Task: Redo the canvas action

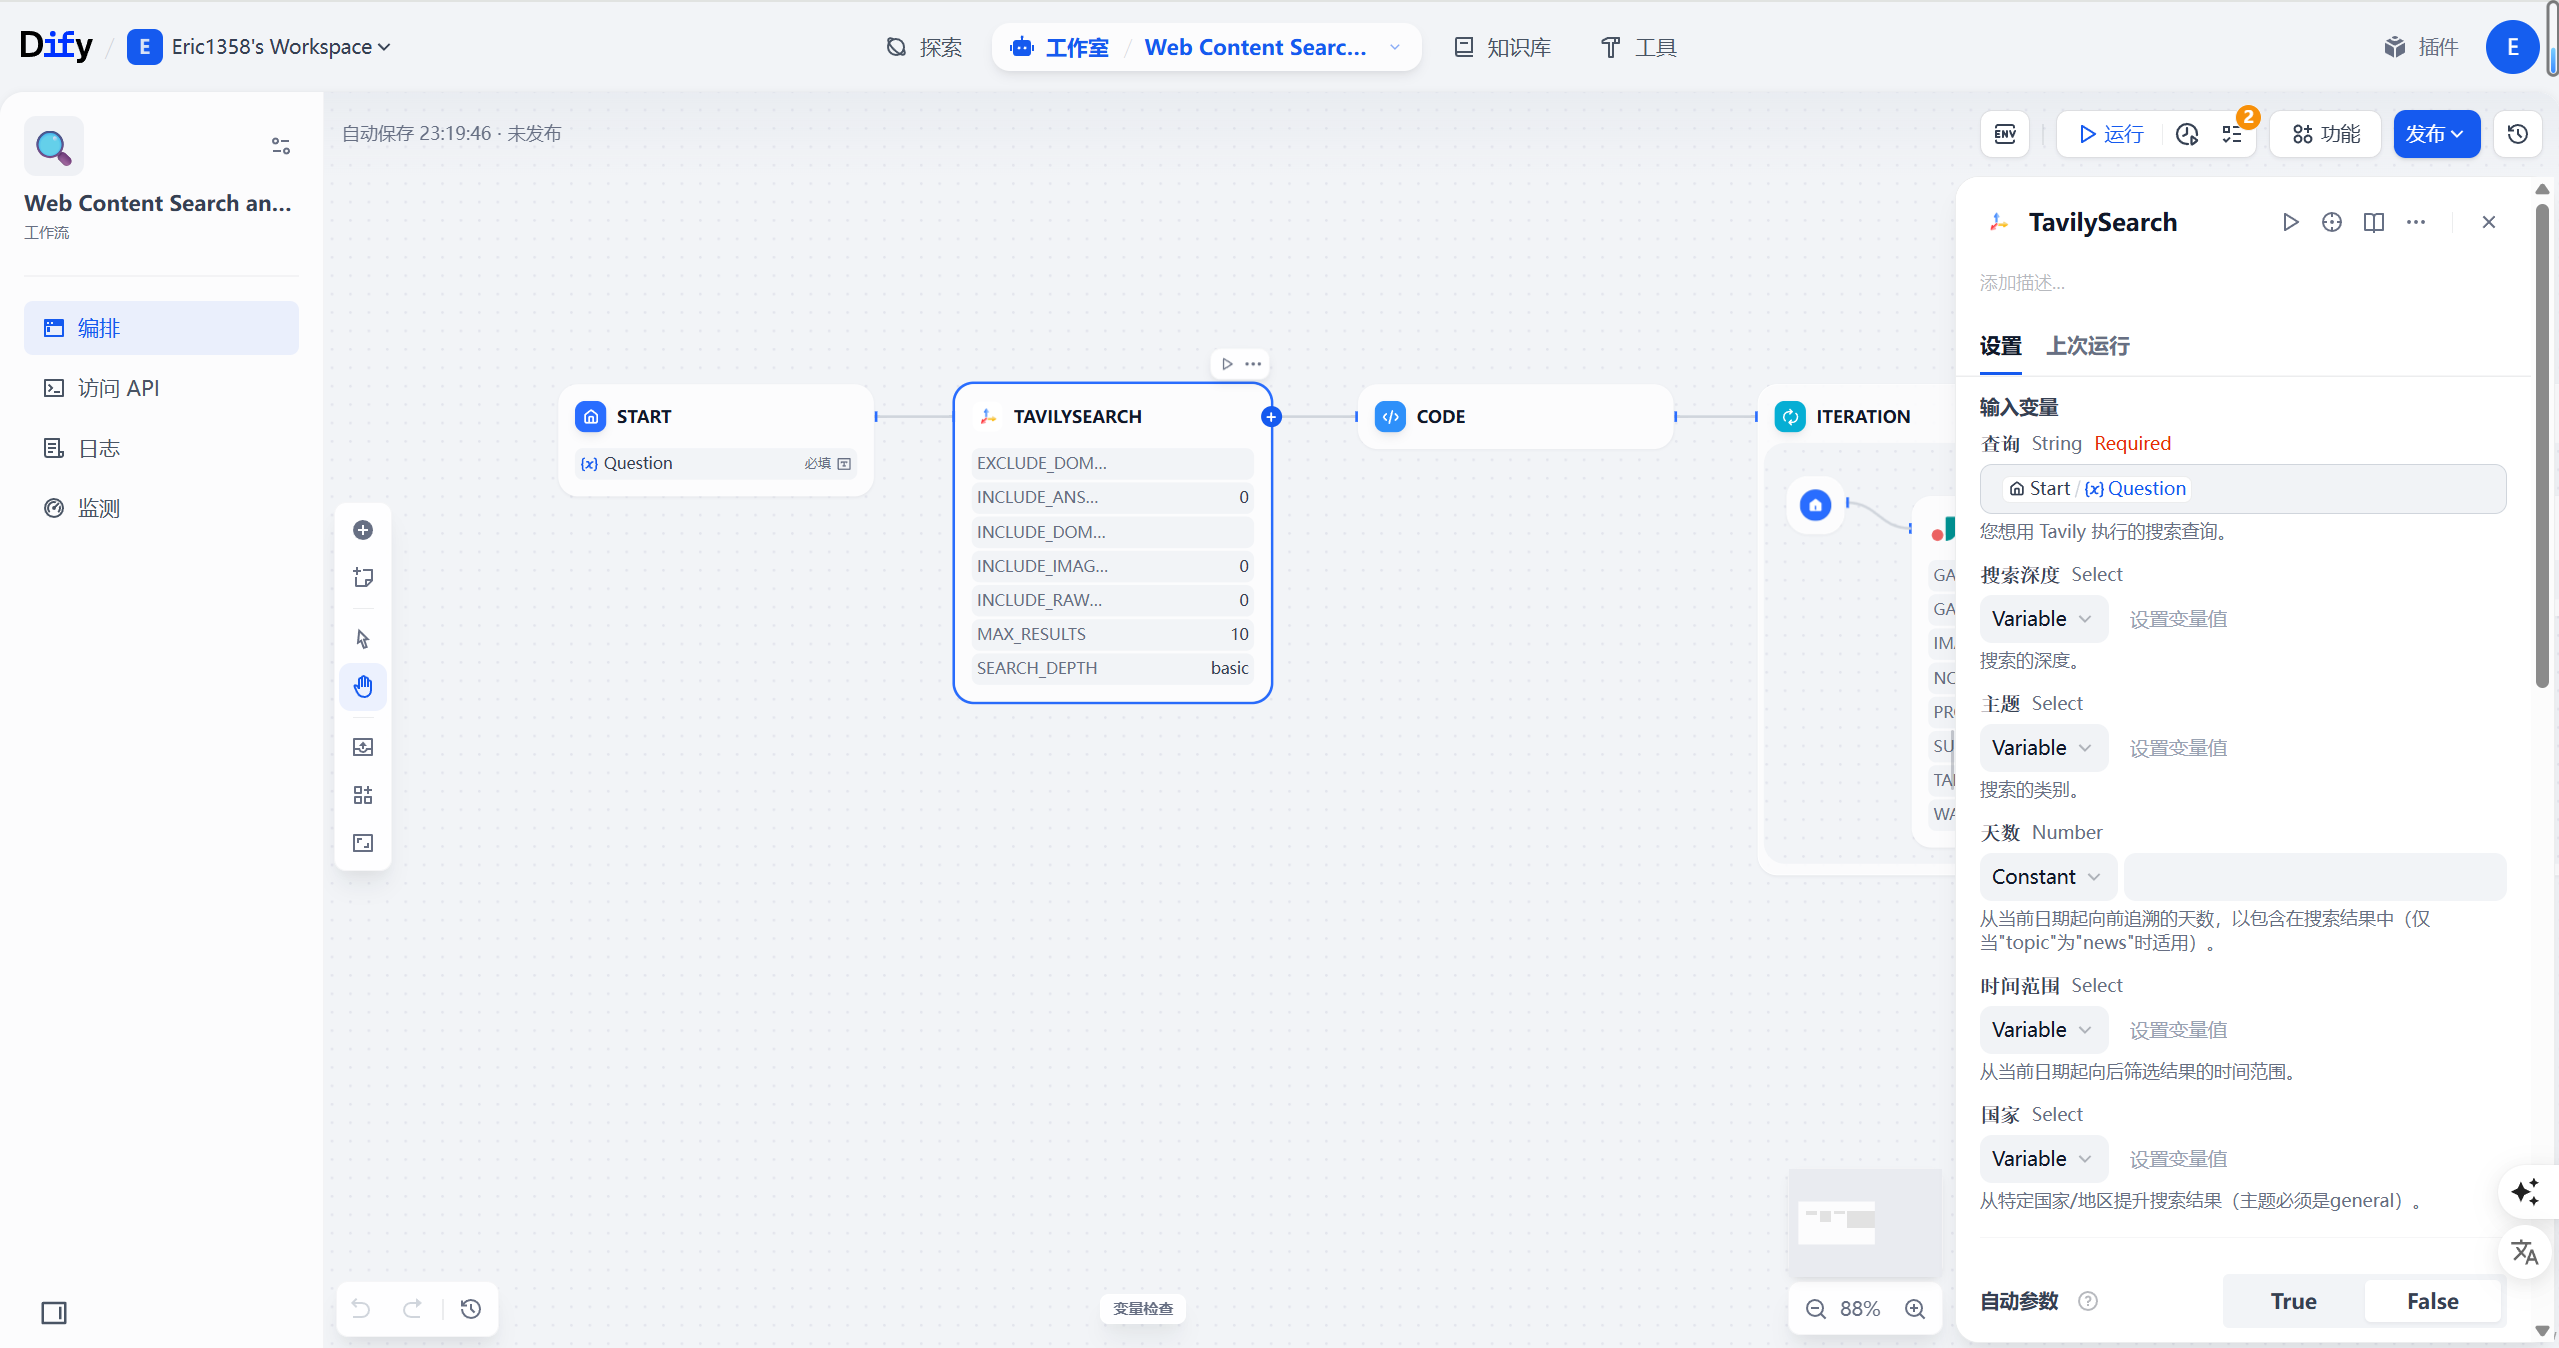Action: tap(412, 1309)
